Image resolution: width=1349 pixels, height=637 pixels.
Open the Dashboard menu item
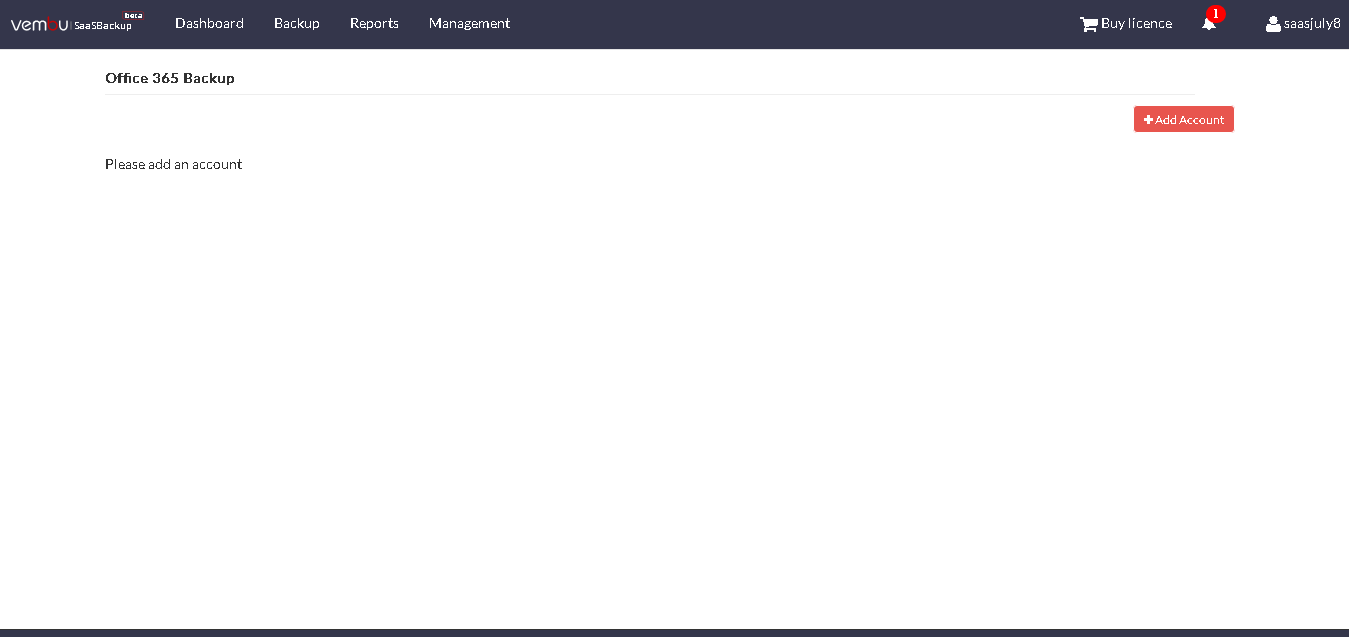[209, 23]
